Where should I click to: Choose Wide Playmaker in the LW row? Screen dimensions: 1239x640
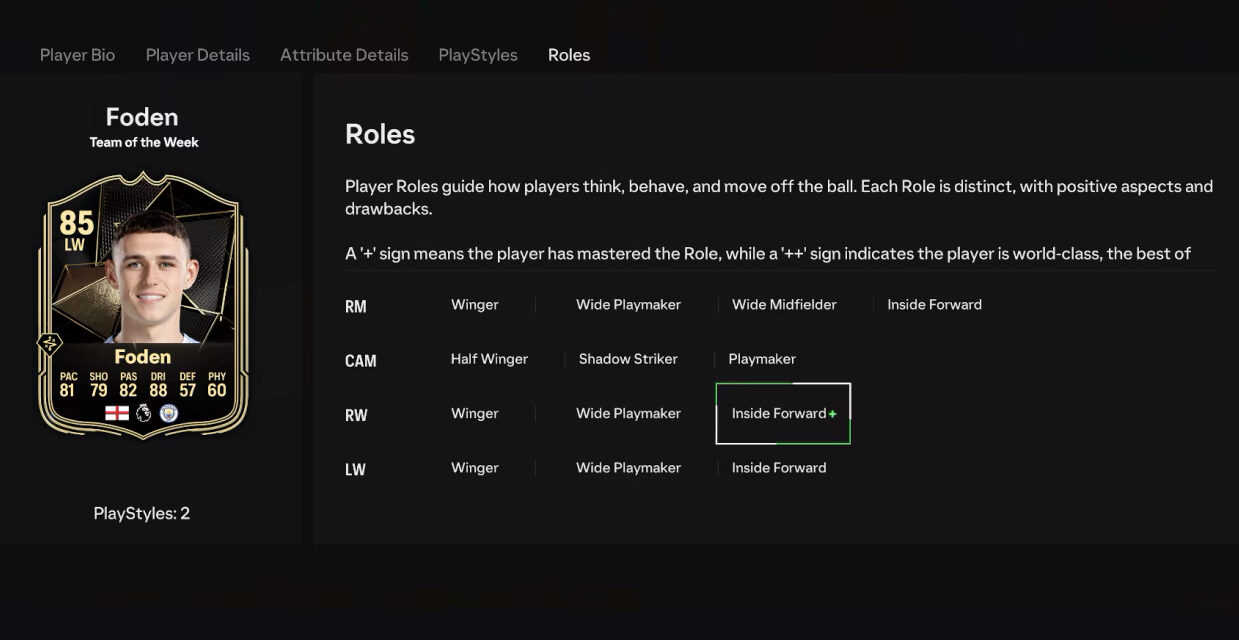(x=628, y=467)
